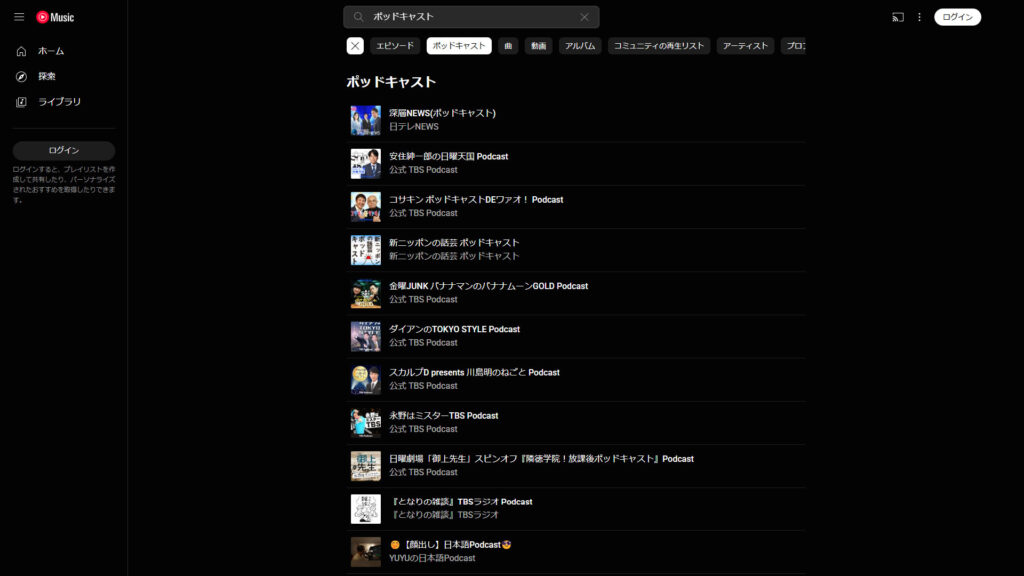Open 日曜劇場「御上先生」スピンオフ podcast title
The image size is (1024, 576).
coord(541,458)
